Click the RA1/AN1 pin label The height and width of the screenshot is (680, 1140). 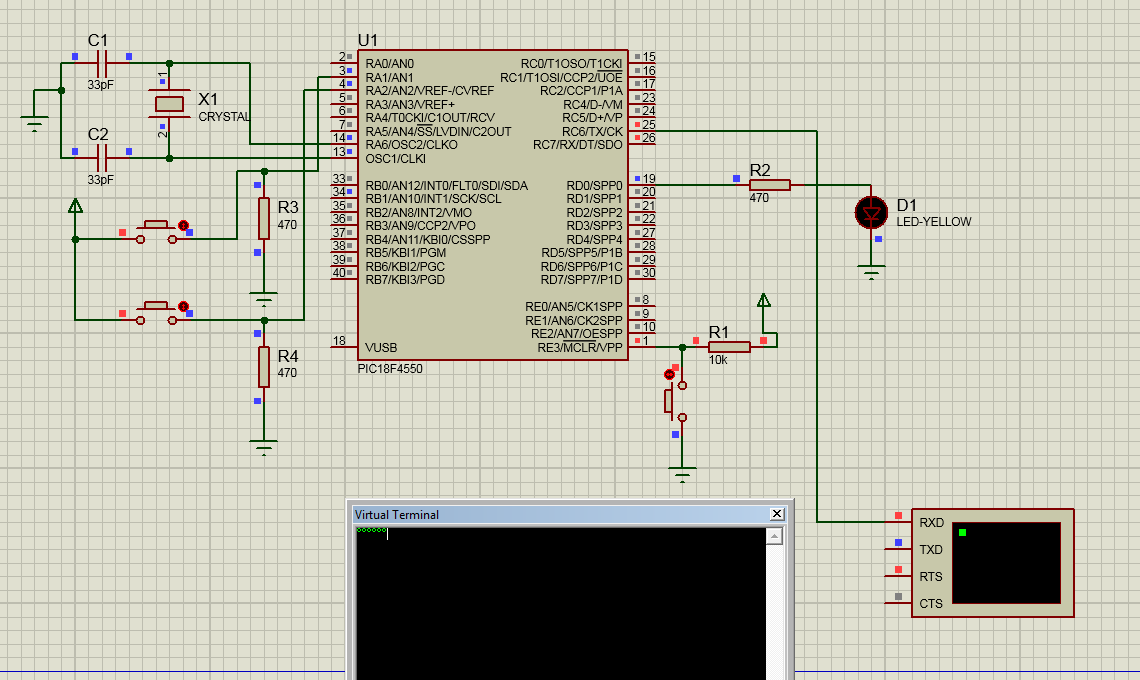click(389, 78)
